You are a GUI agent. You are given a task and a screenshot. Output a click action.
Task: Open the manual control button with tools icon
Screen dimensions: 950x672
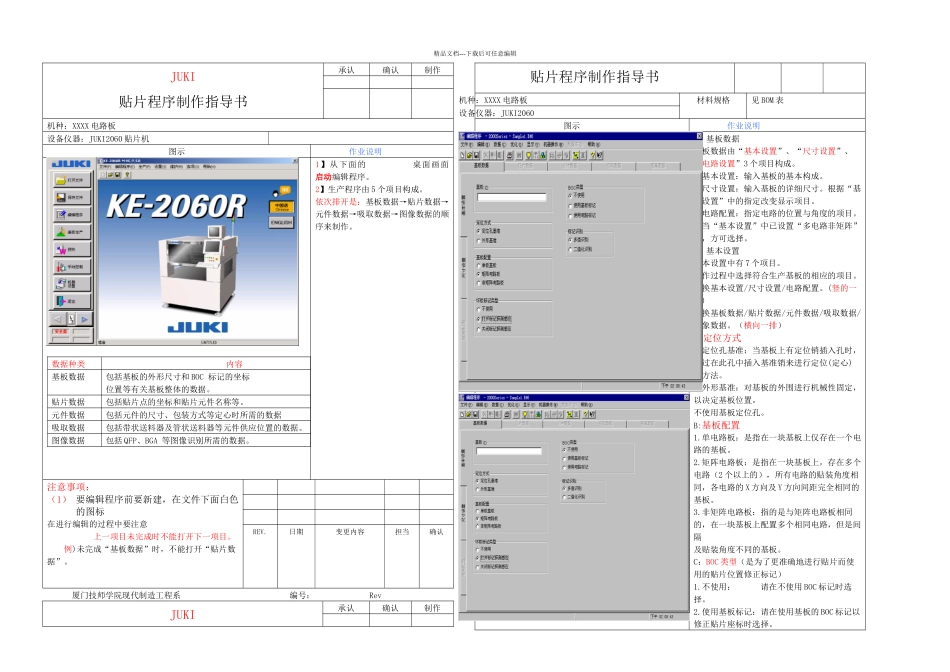tap(72, 267)
